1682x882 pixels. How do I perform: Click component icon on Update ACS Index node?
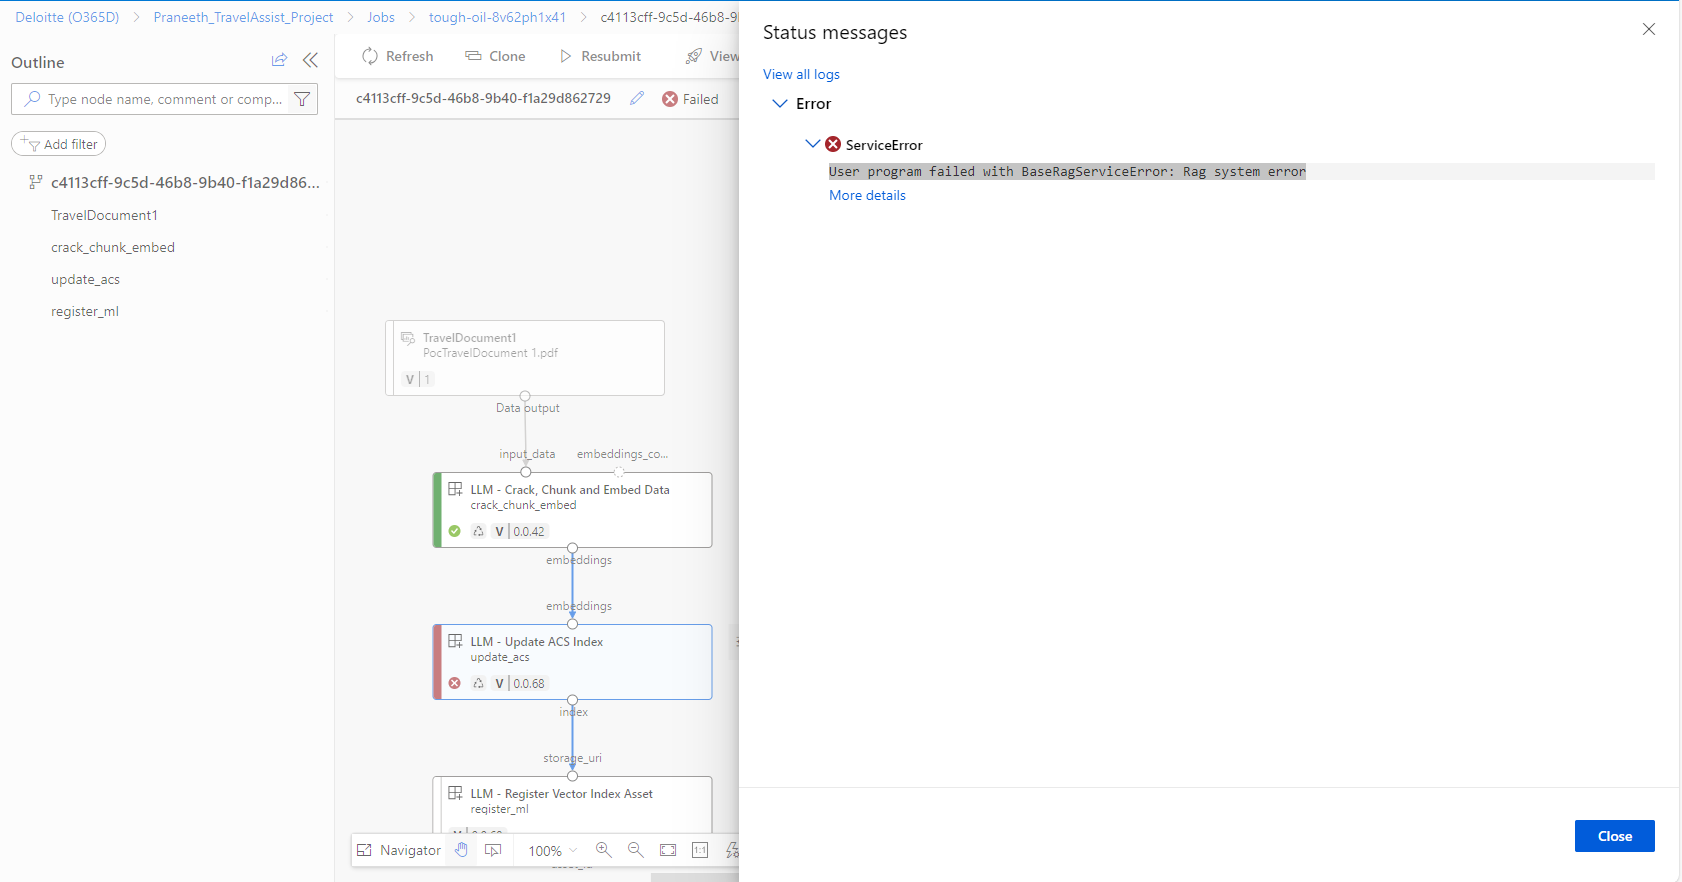tap(455, 641)
